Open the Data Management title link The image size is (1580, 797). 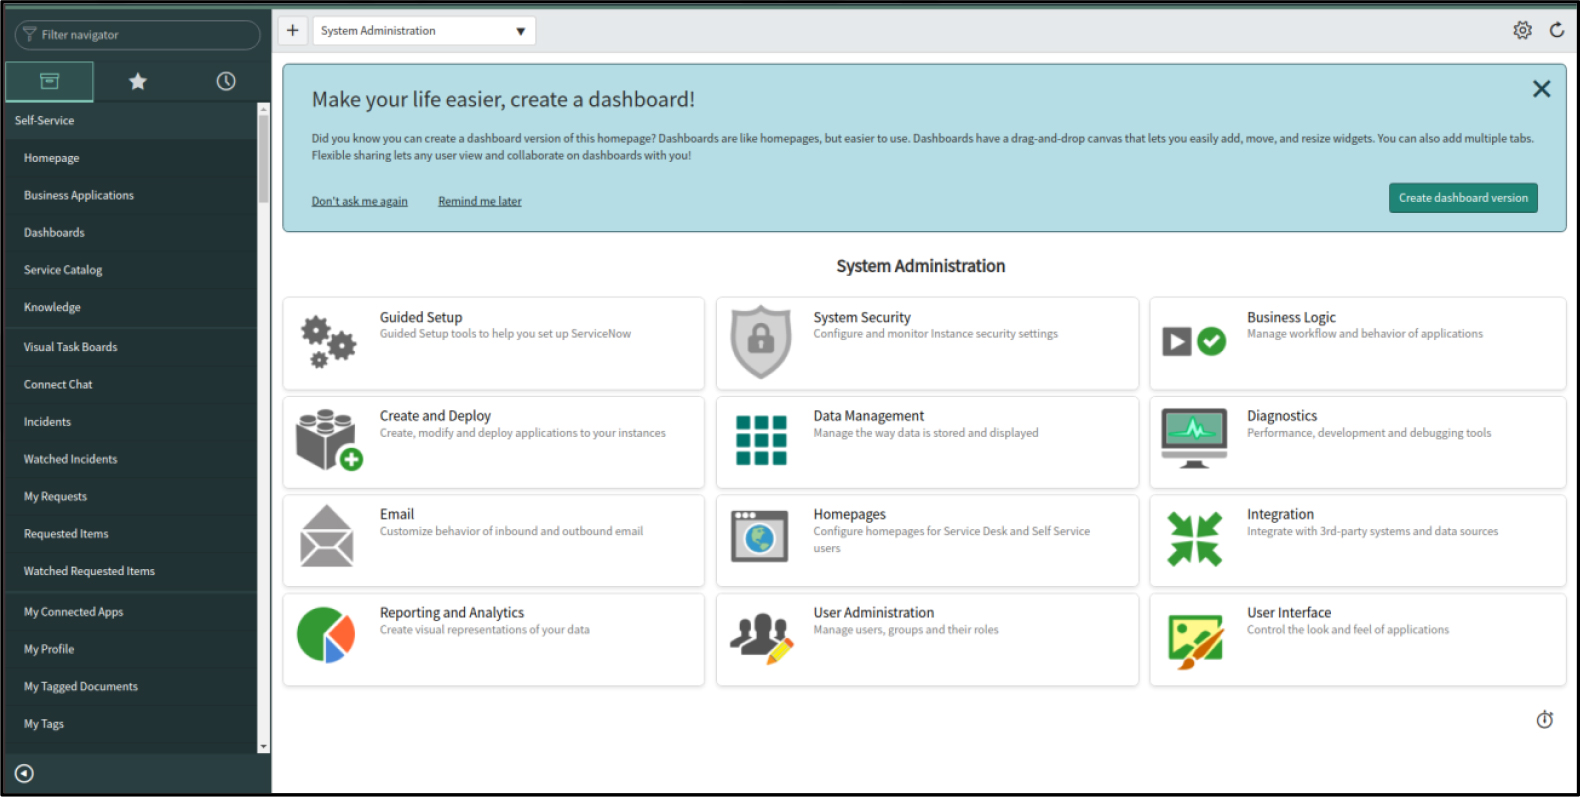click(x=869, y=416)
